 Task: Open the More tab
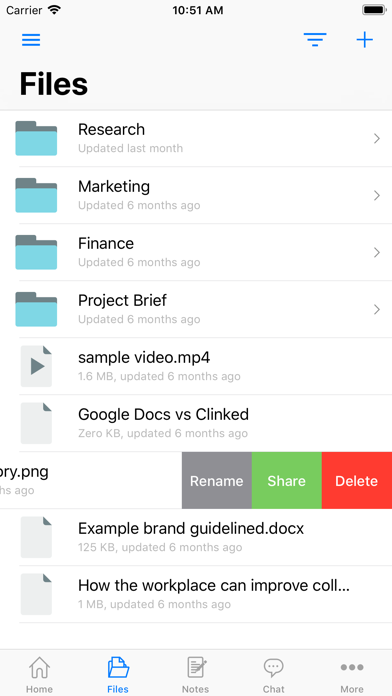click(352, 675)
